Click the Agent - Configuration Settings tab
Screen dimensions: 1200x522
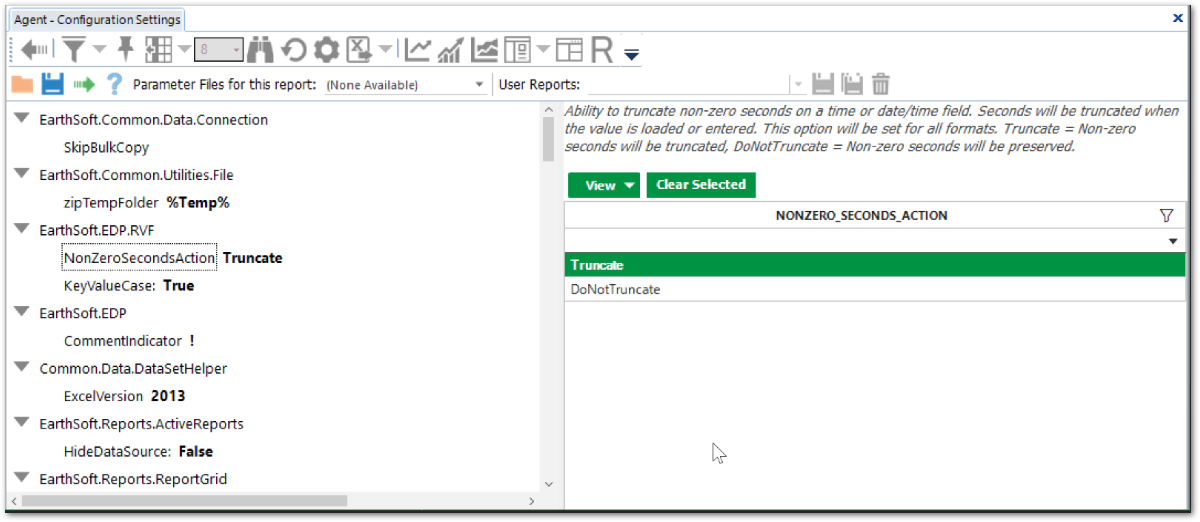point(97,20)
